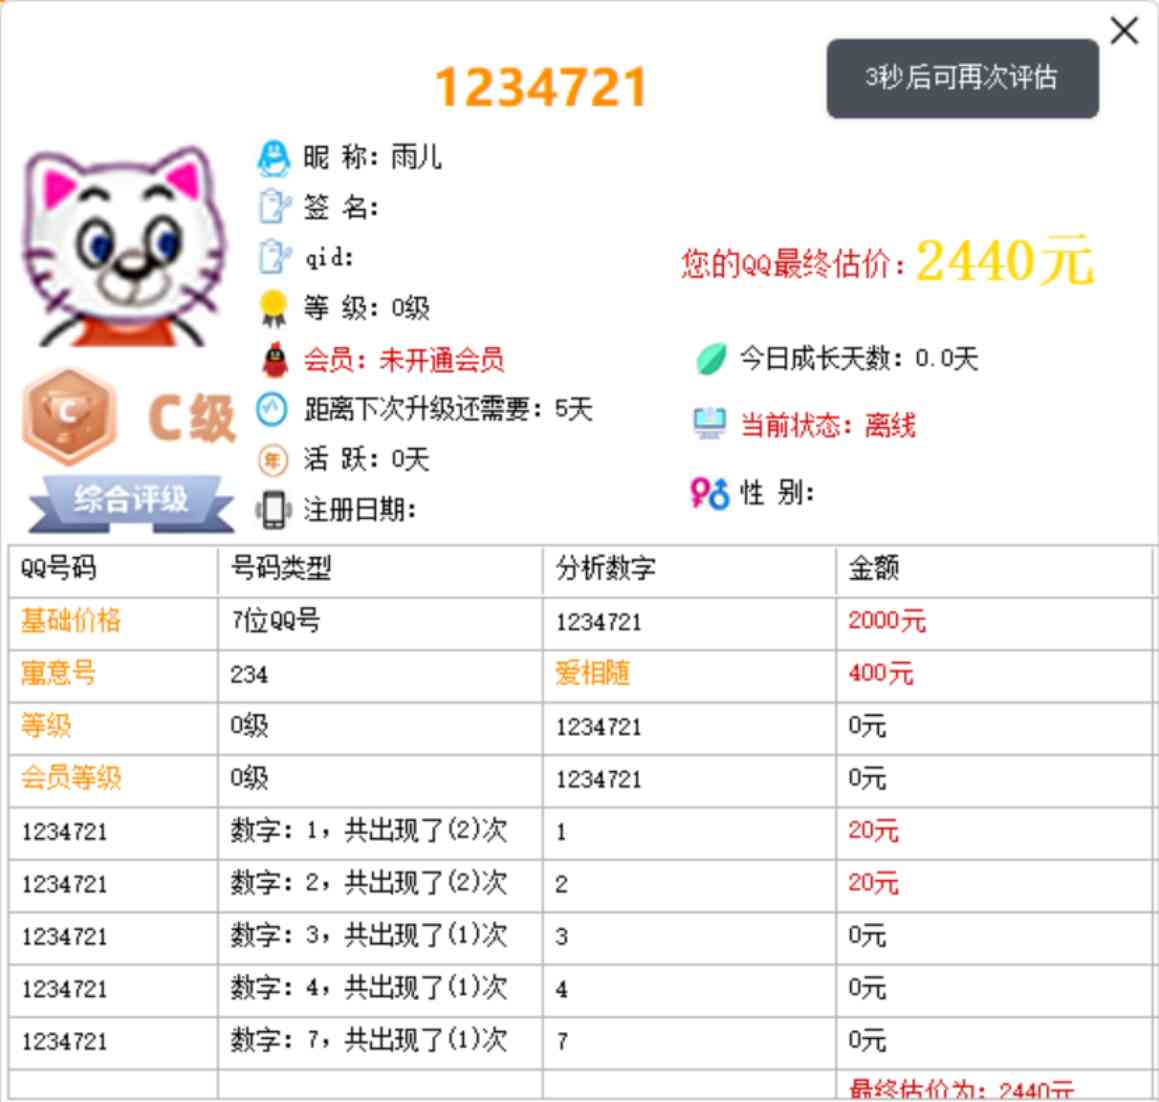Close the QQ valuation window
The height and width of the screenshot is (1102, 1159).
tap(1124, 31)
